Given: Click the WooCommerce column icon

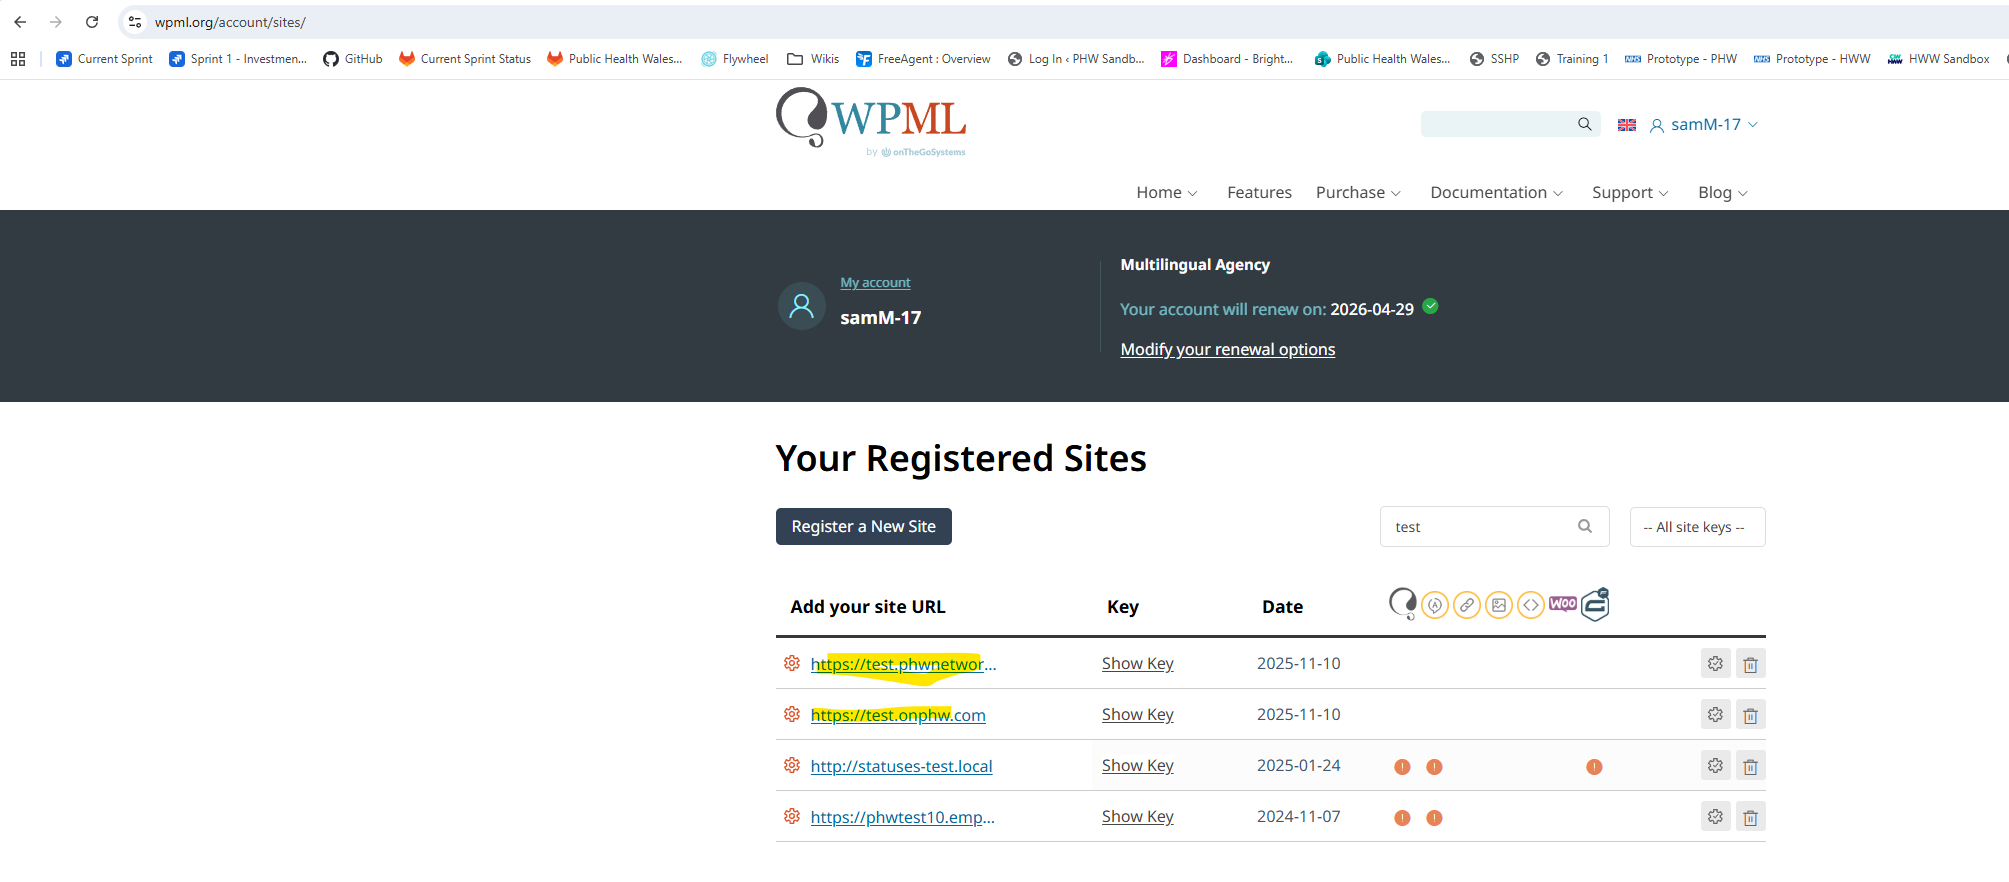Looking at the screenshot, I should tap(1563, 603).
